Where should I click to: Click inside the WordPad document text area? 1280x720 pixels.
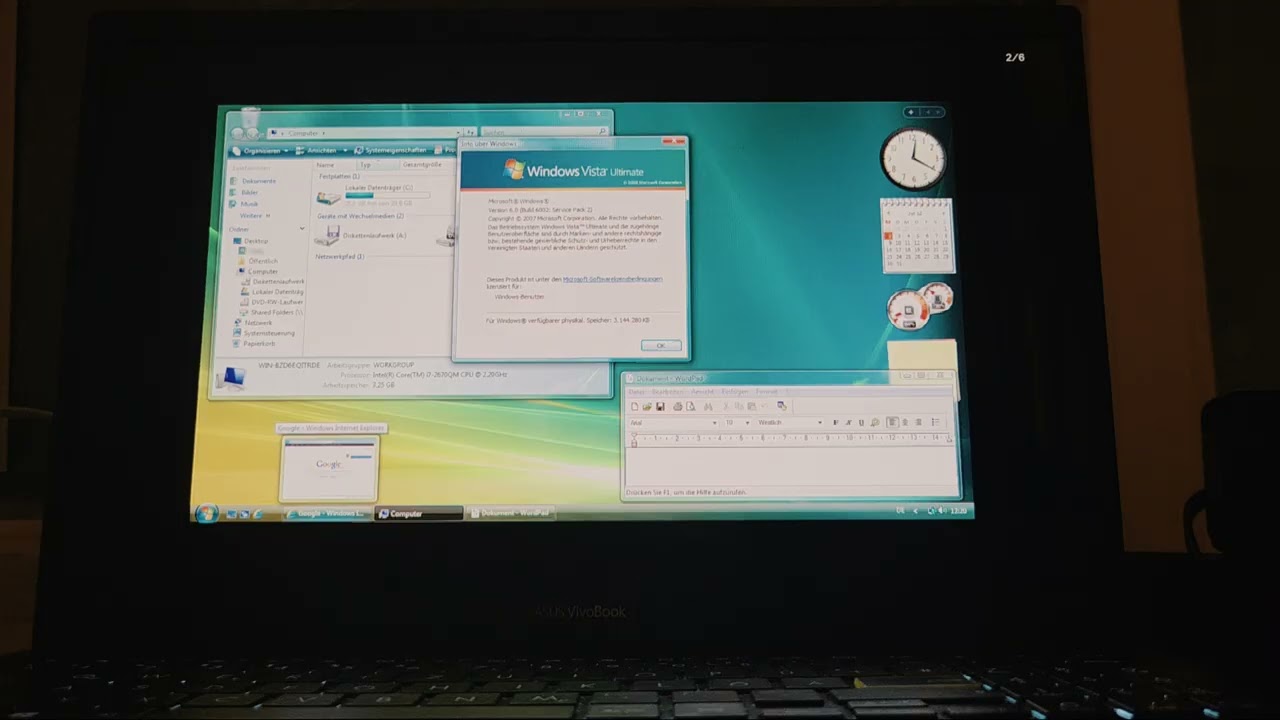point(790,465)
